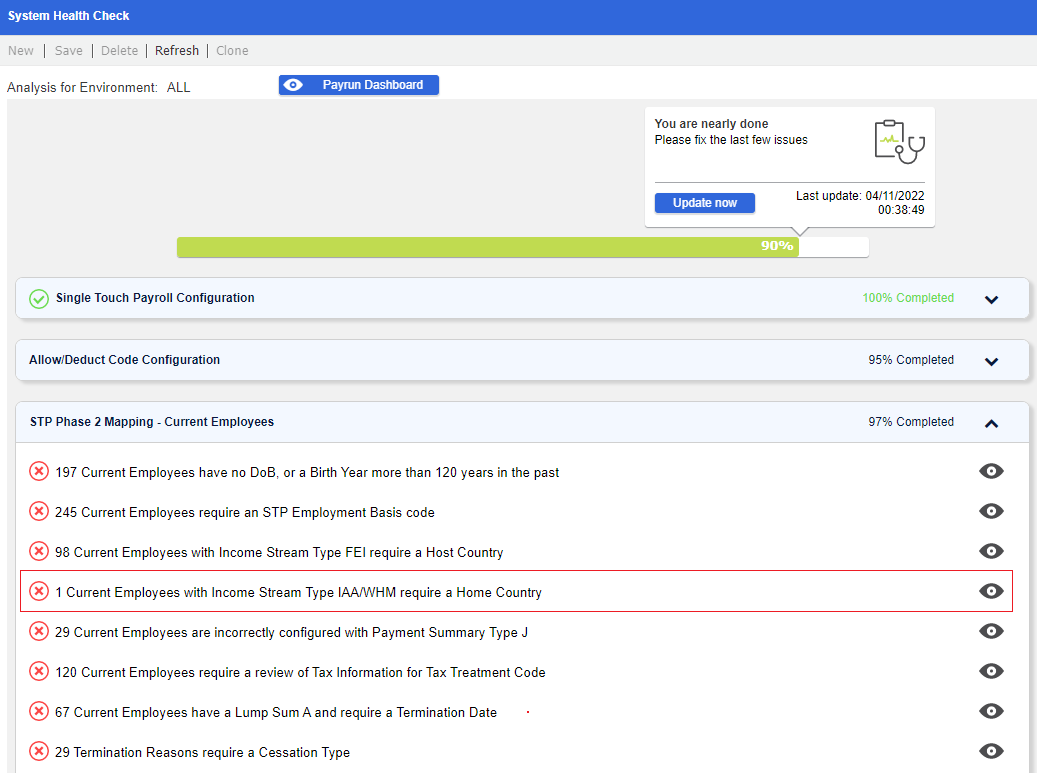Click New in the toolbar

coord(21,50)
